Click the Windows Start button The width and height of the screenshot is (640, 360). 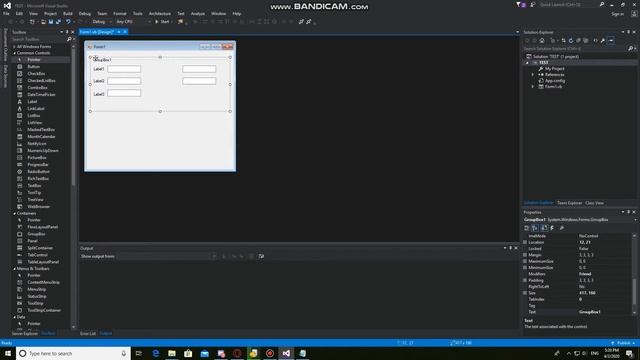pos(8,353)
